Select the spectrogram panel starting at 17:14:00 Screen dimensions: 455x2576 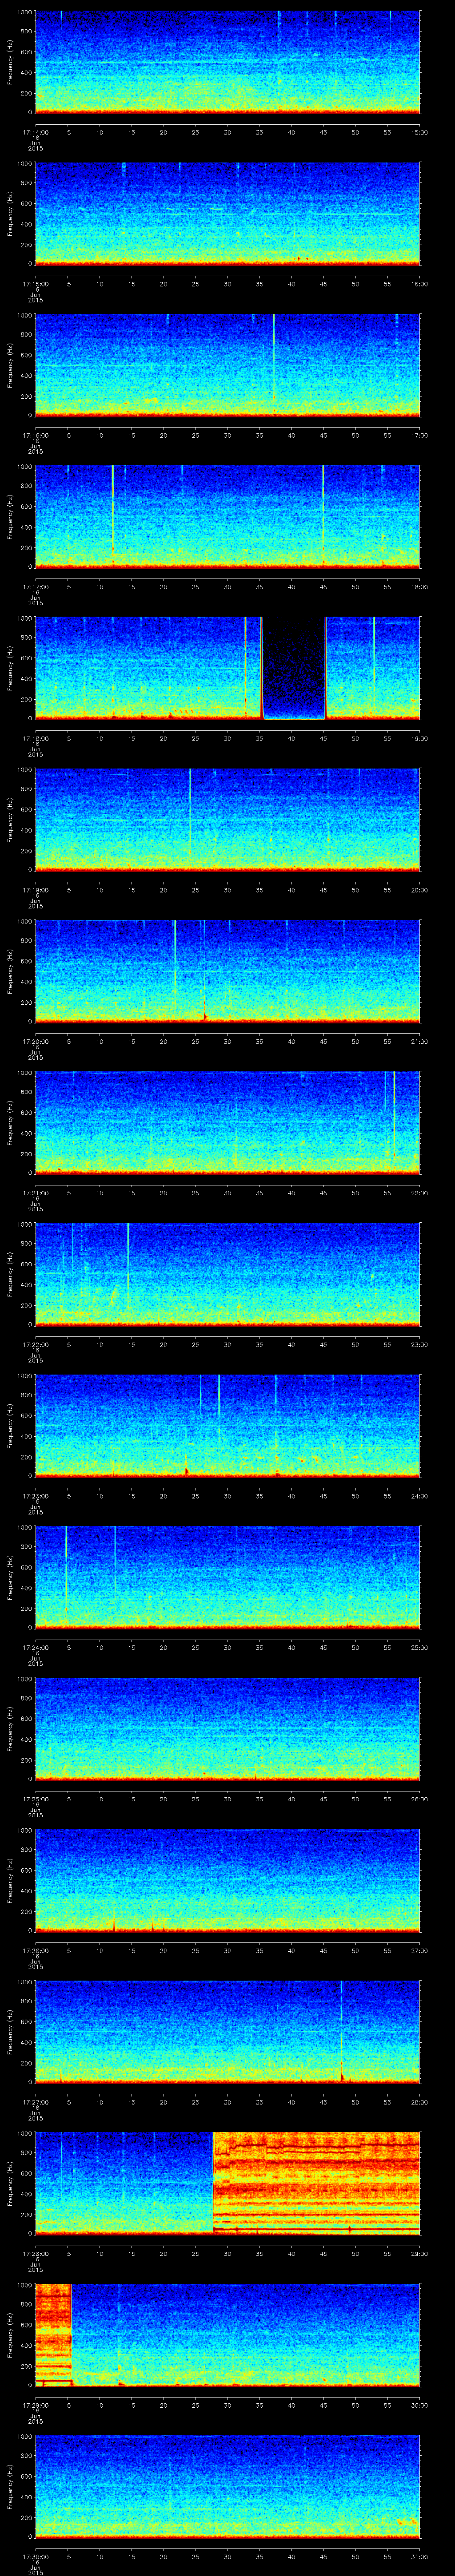click(x=227, y=63)
